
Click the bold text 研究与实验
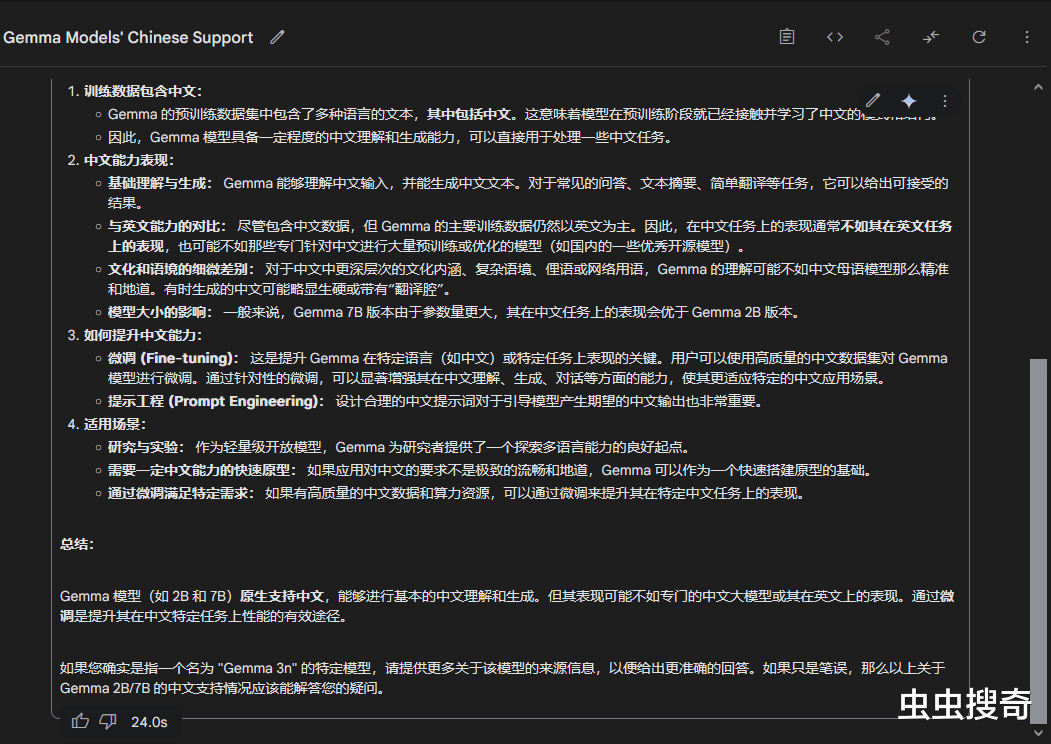coord(145,447)
